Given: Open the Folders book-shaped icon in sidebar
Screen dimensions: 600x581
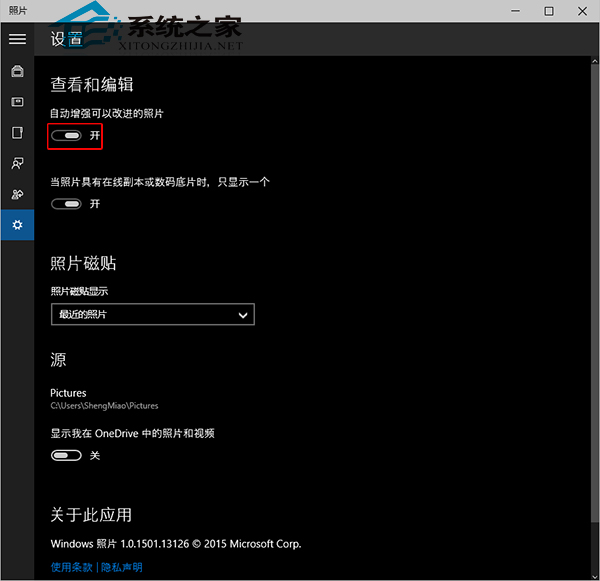Looking at the screenshot, I should (x=17, y=133).
